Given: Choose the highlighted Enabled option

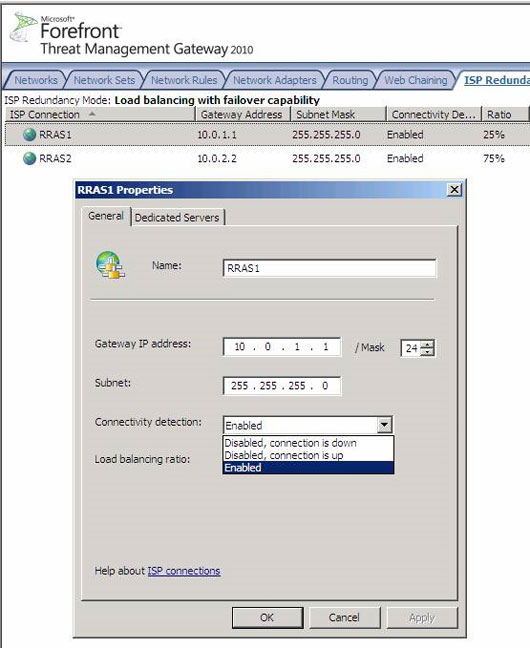Looking at the screenshot, I should 308,468.
